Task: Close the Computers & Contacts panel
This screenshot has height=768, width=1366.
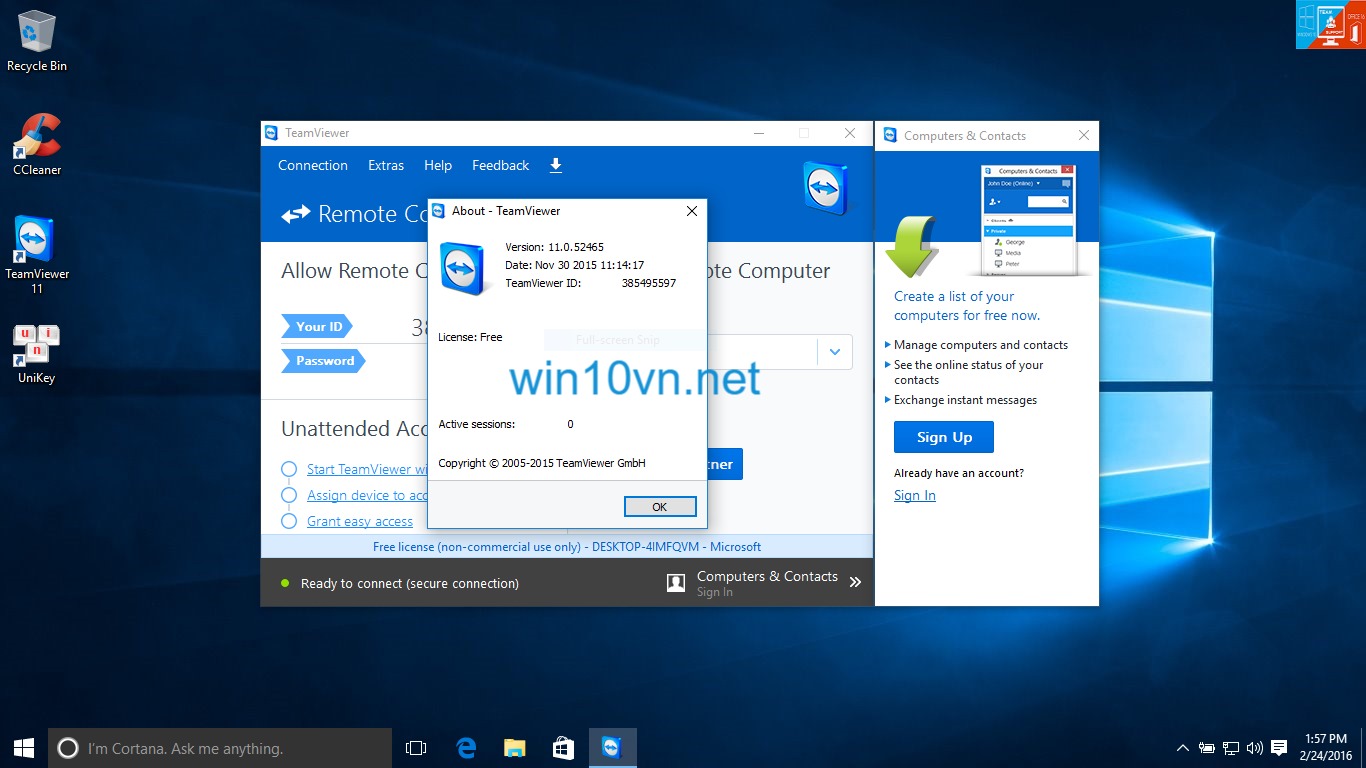Action: click(1083, 135)
